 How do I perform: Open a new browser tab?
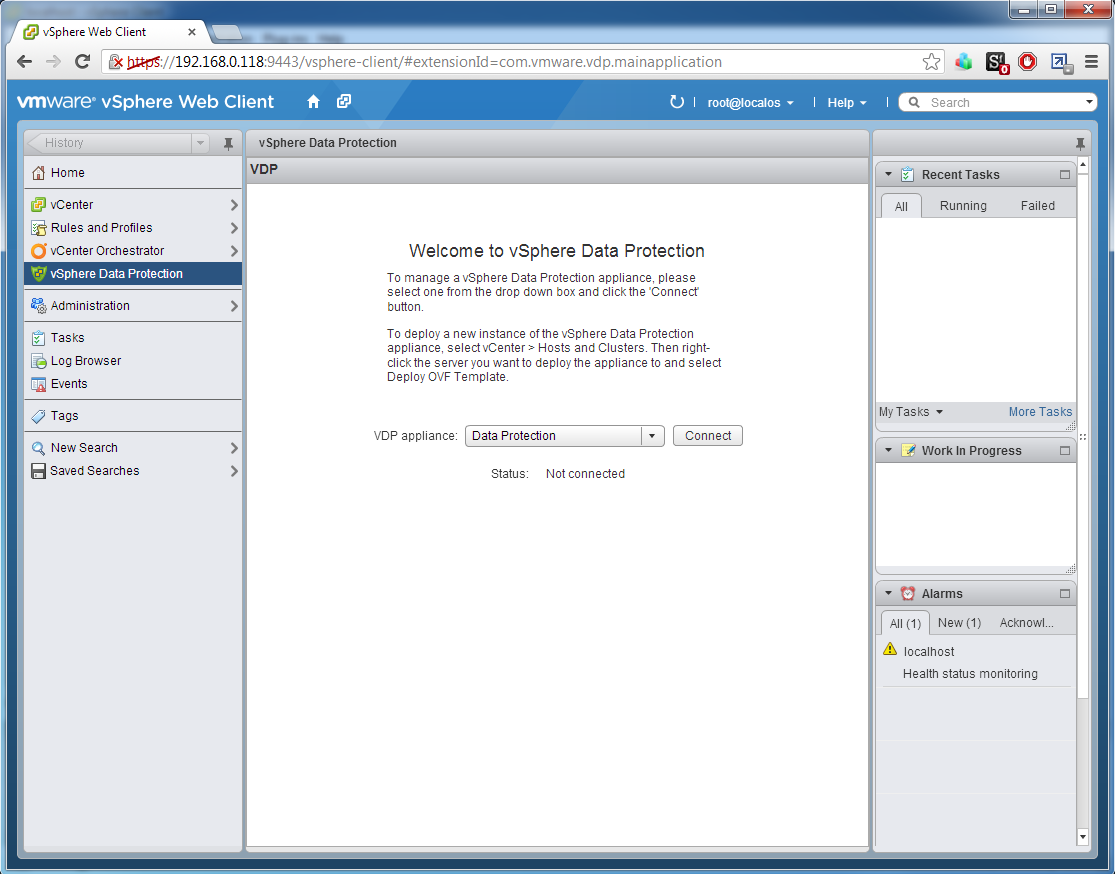click(227, 32)
